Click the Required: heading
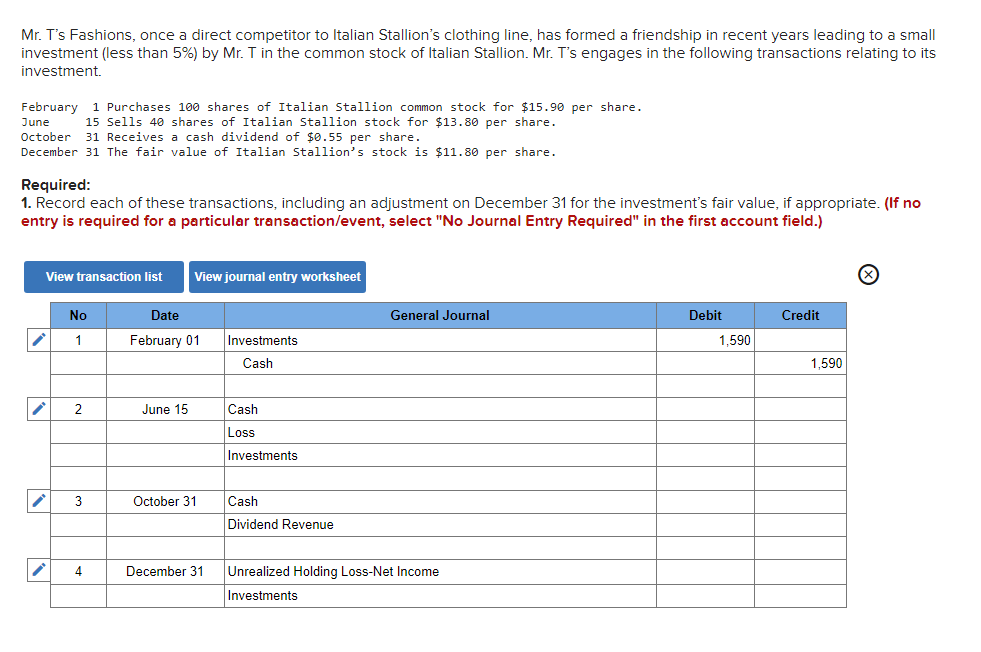Viewport: 981px width, 652px height. pyautogui.click(x=56, y=185)
